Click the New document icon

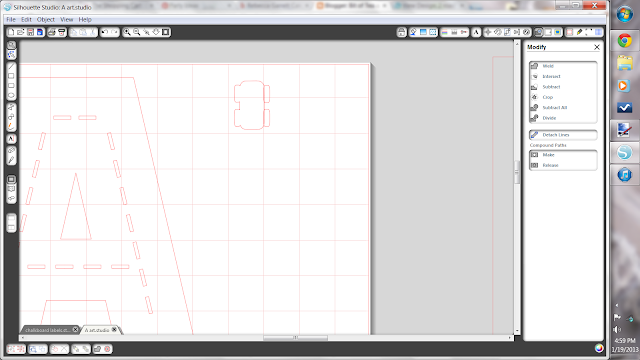click(11, 32)
